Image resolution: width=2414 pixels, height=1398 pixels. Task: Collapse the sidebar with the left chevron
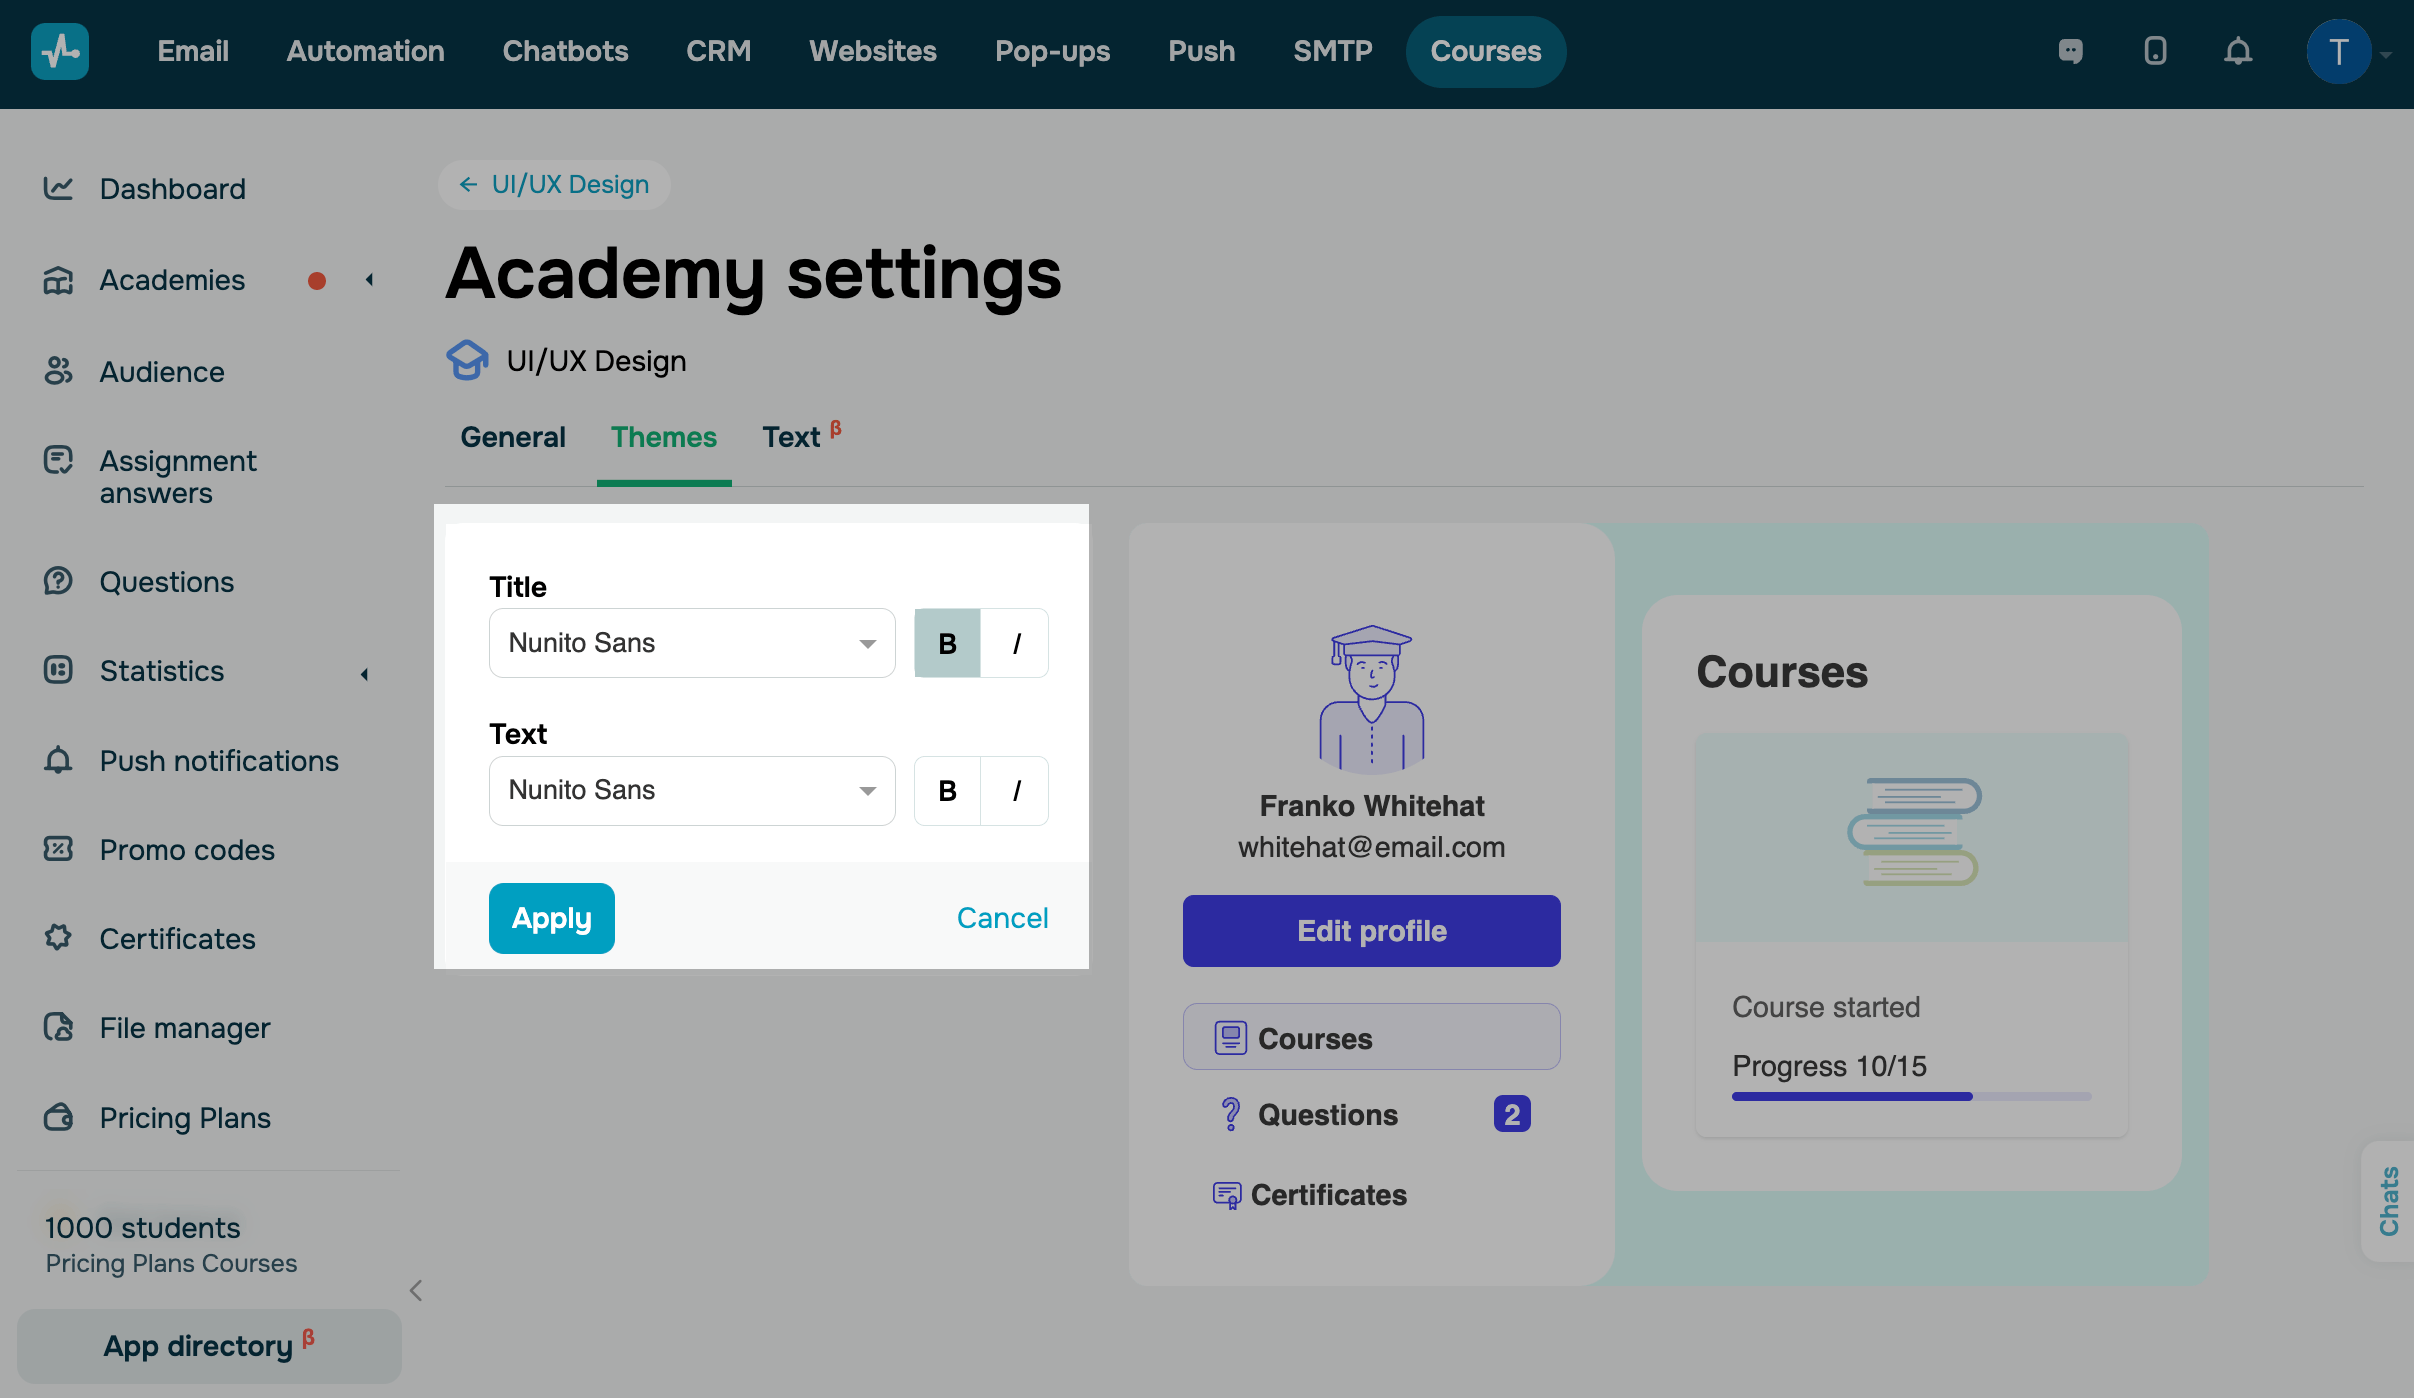pyautogui.click(x=416, y=1291)
